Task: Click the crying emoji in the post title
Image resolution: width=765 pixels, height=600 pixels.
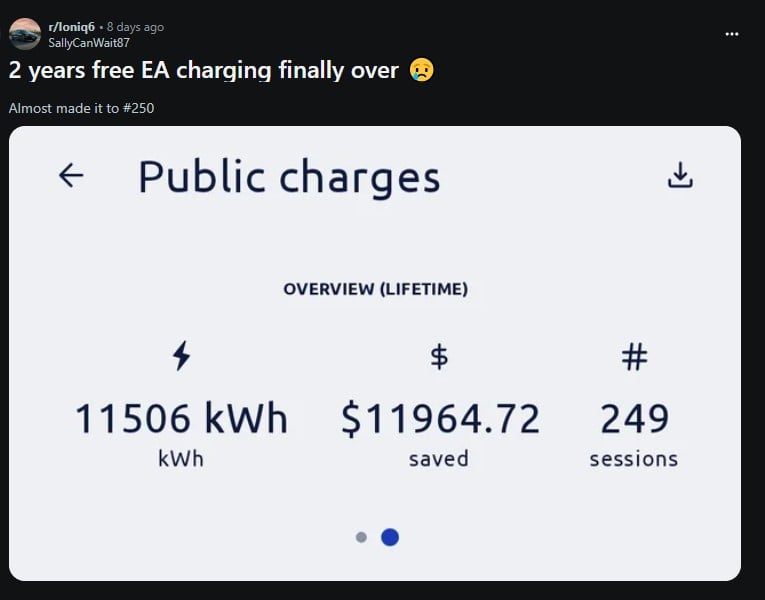Action: click(x=422, y=70)
